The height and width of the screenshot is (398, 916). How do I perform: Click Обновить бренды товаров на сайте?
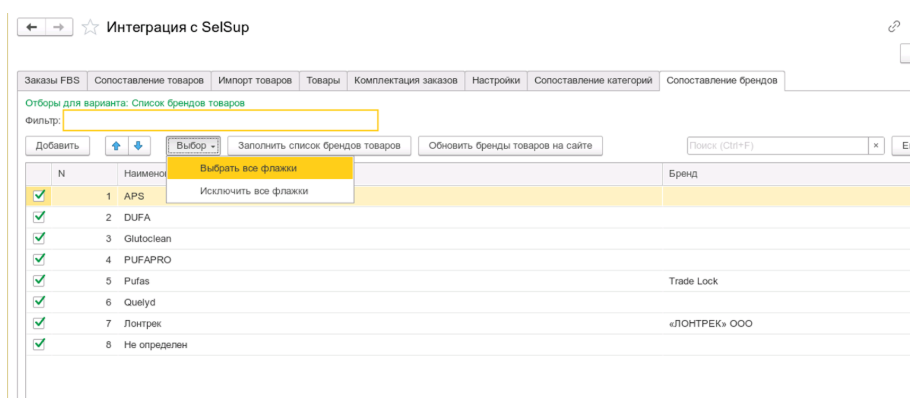pyautogui.click(x=511, y=146)
